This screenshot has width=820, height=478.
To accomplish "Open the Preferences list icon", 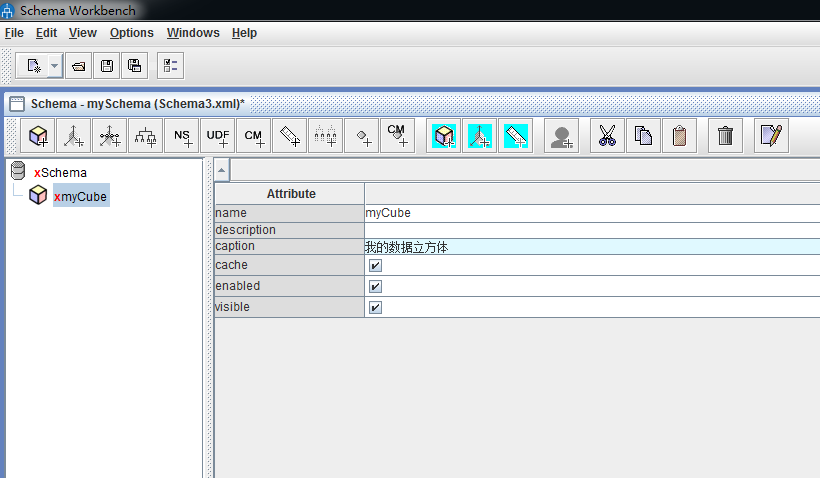I will point(170,66).
